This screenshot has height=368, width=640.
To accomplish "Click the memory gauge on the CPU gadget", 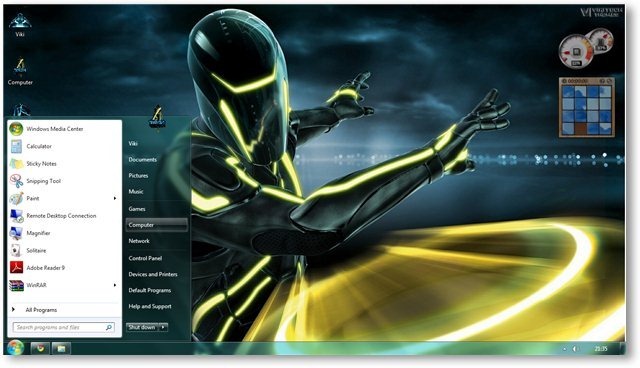I will [x=601, y=40].
